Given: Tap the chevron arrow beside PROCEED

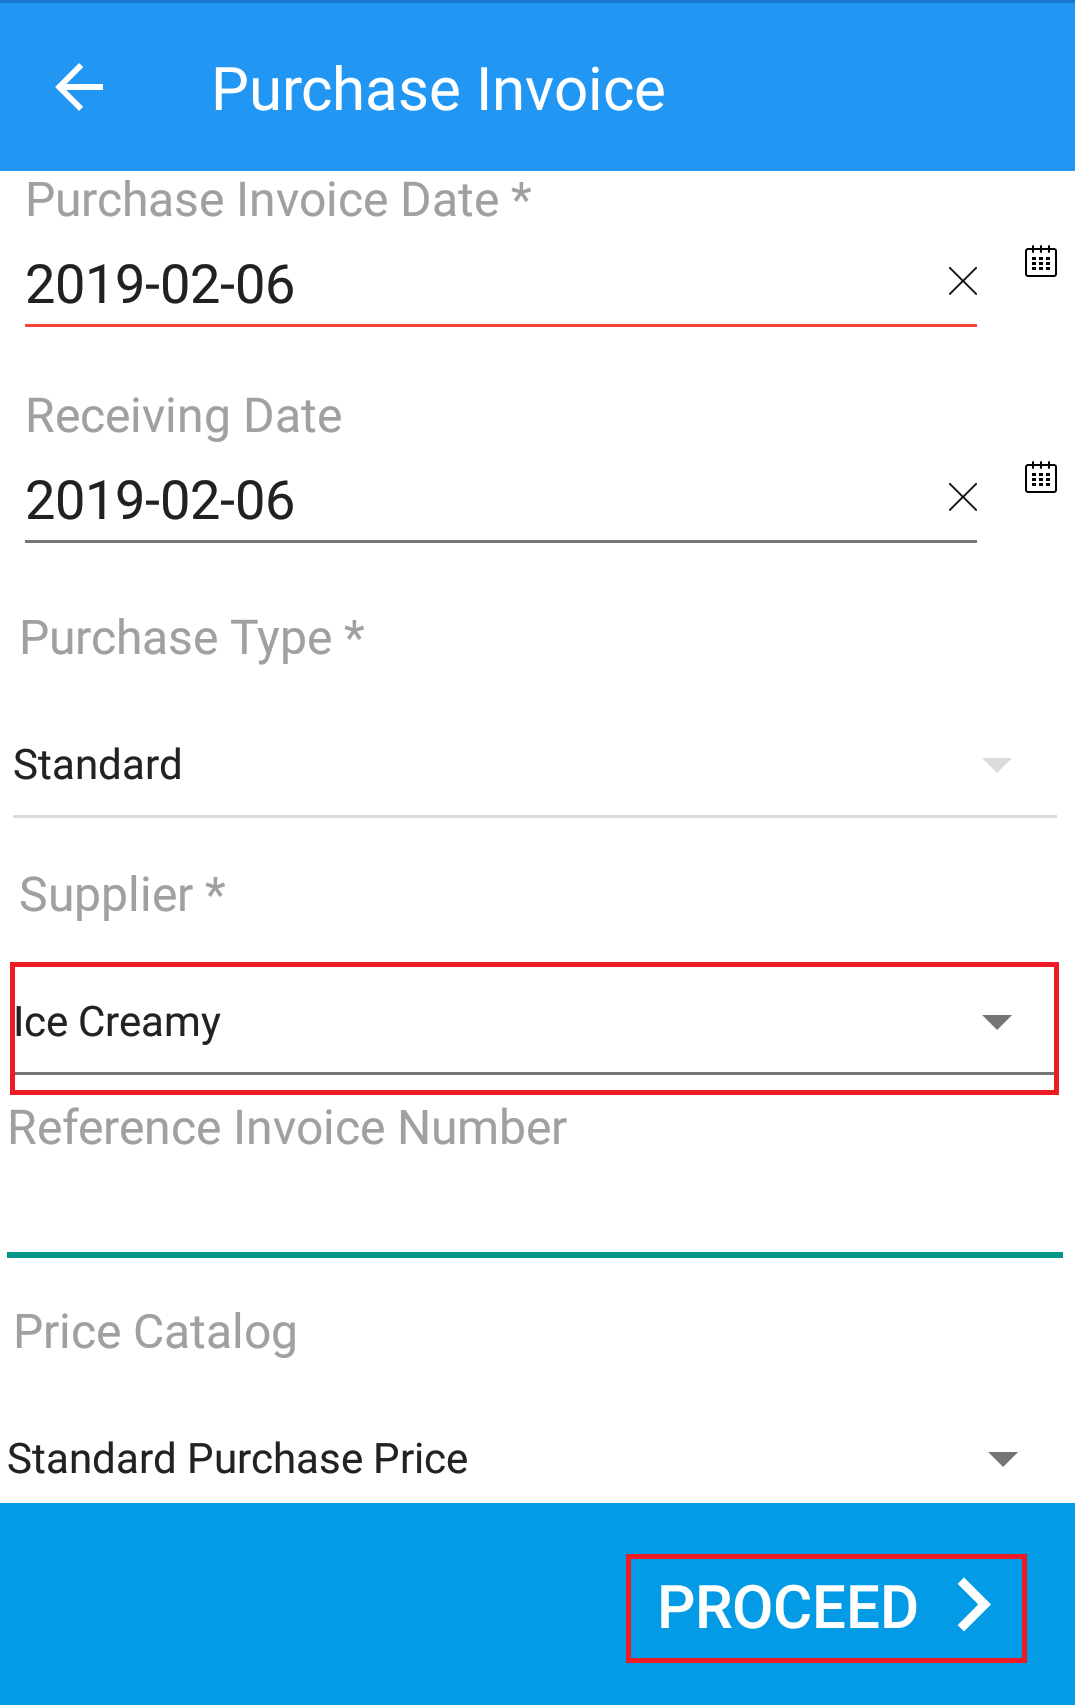Looking at the screenshot, I should click(x=974, y=1606).
